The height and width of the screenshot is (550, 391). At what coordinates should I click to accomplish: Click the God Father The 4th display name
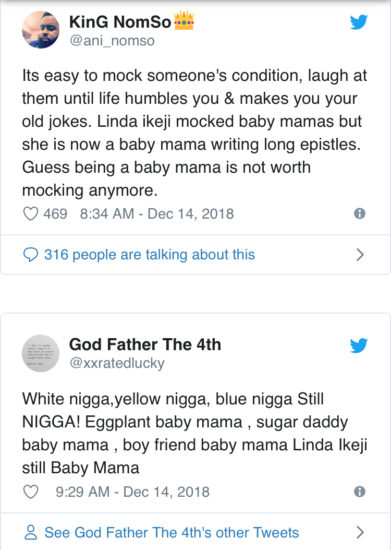(x=145, y=344)
